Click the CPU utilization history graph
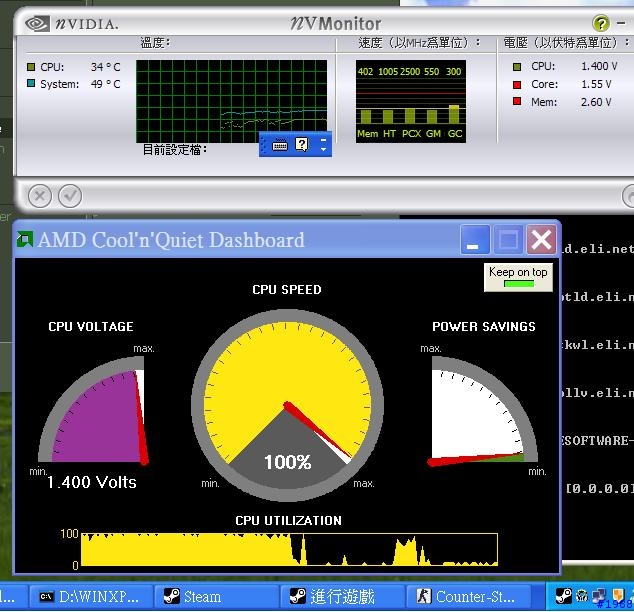 289,549
